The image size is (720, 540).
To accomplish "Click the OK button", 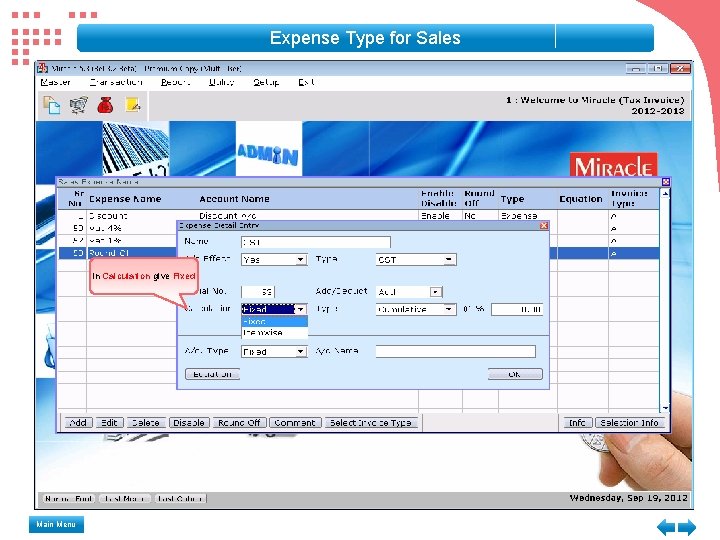I will [515, 374].
